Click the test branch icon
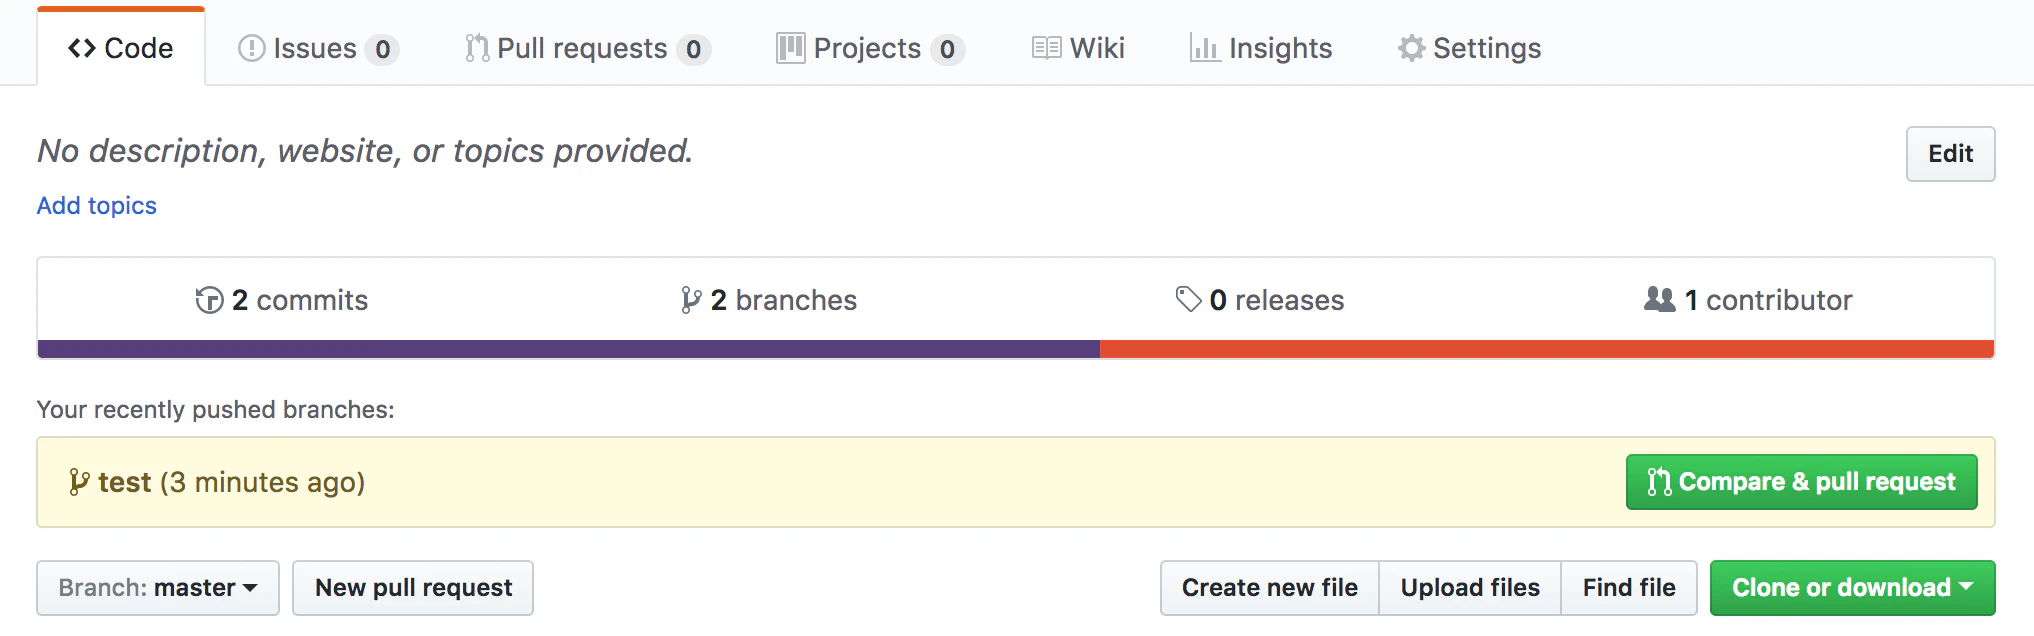Image resolution: width=2034 pixels, height=636 pixels. (79, 482)
